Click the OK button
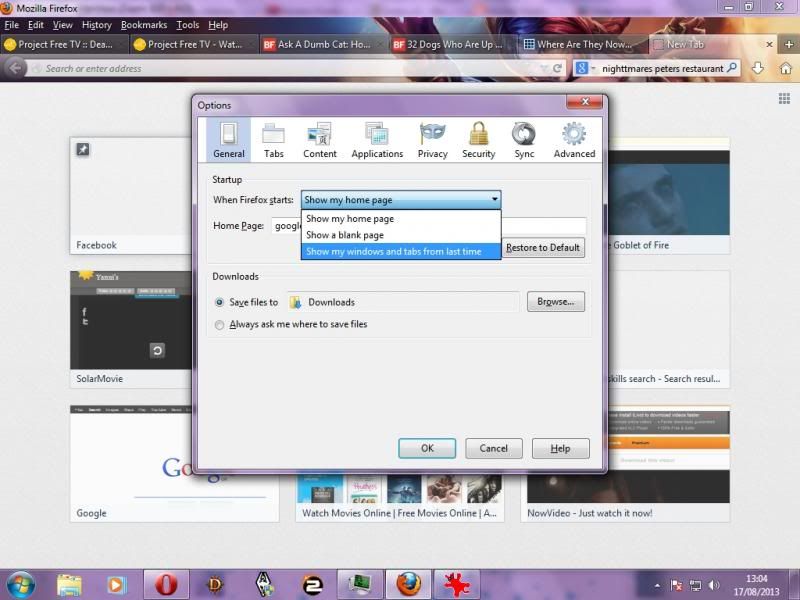Viewport: 800px width, 600px height. point(427,448)
